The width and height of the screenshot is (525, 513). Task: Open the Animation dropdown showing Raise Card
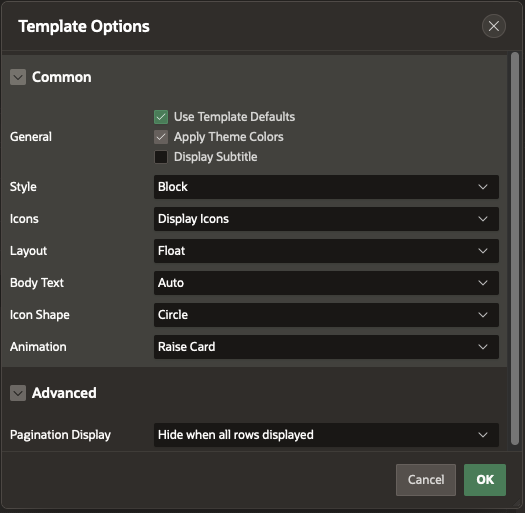(x=326, y=347)
